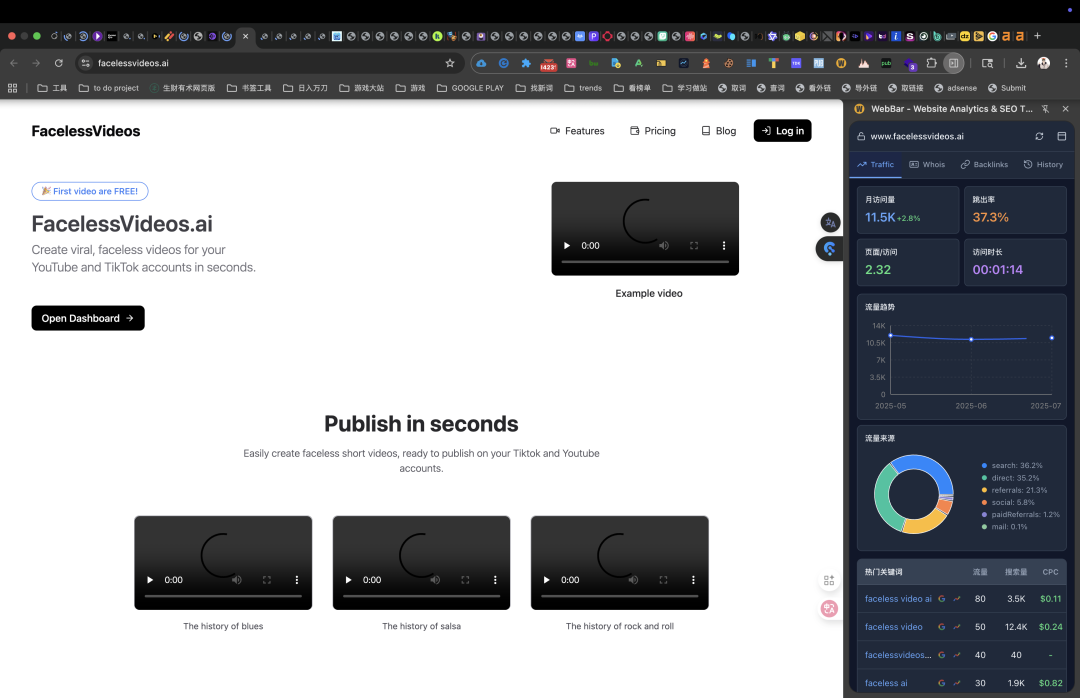
Task: Click Google icon for faceless video ai
Action: point(942,599)
